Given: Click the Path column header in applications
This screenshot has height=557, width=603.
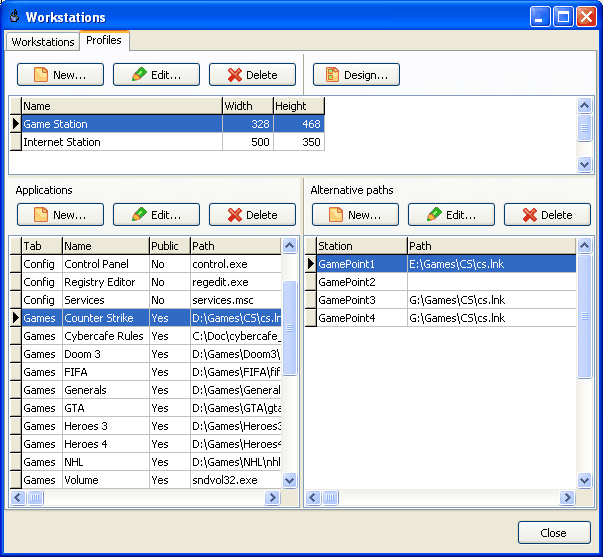Looking at the screenshot, I should tap(234, 246).
